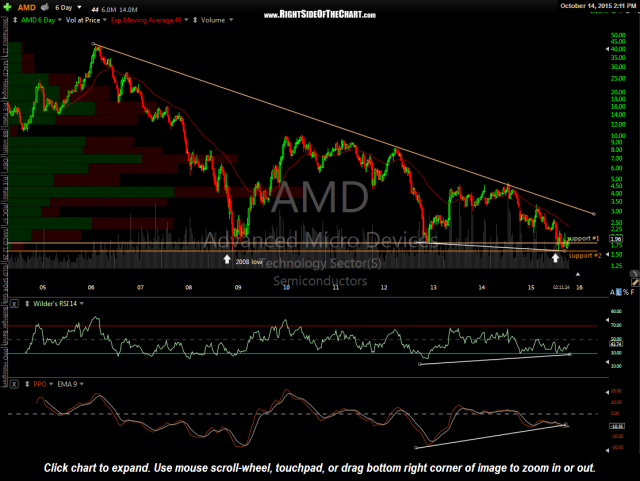The width and height of the screenshot is (640, 481).
Task: Click the 1.96 current price label
Action: click(616, 239)
